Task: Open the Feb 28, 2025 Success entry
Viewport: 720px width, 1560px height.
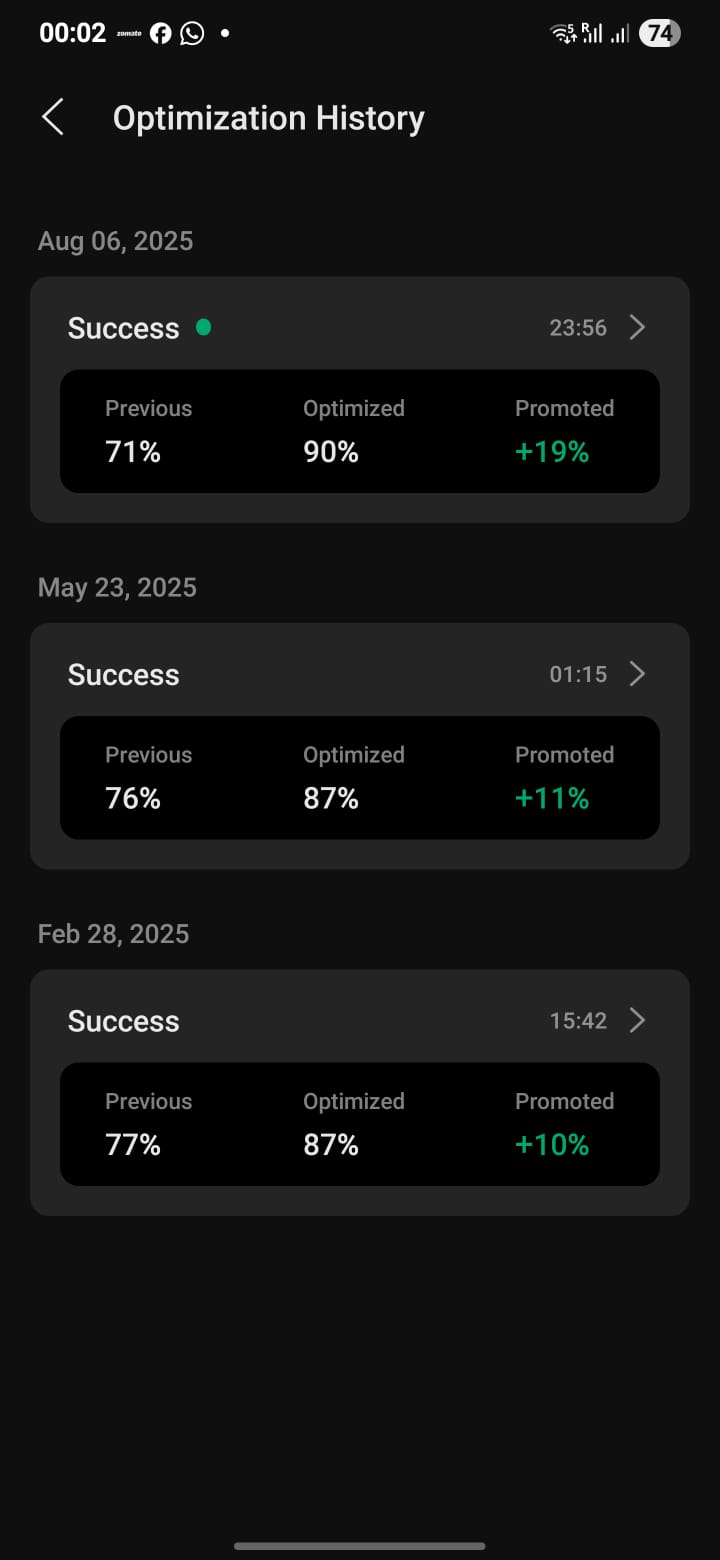Action: [x=124, y=1021]
